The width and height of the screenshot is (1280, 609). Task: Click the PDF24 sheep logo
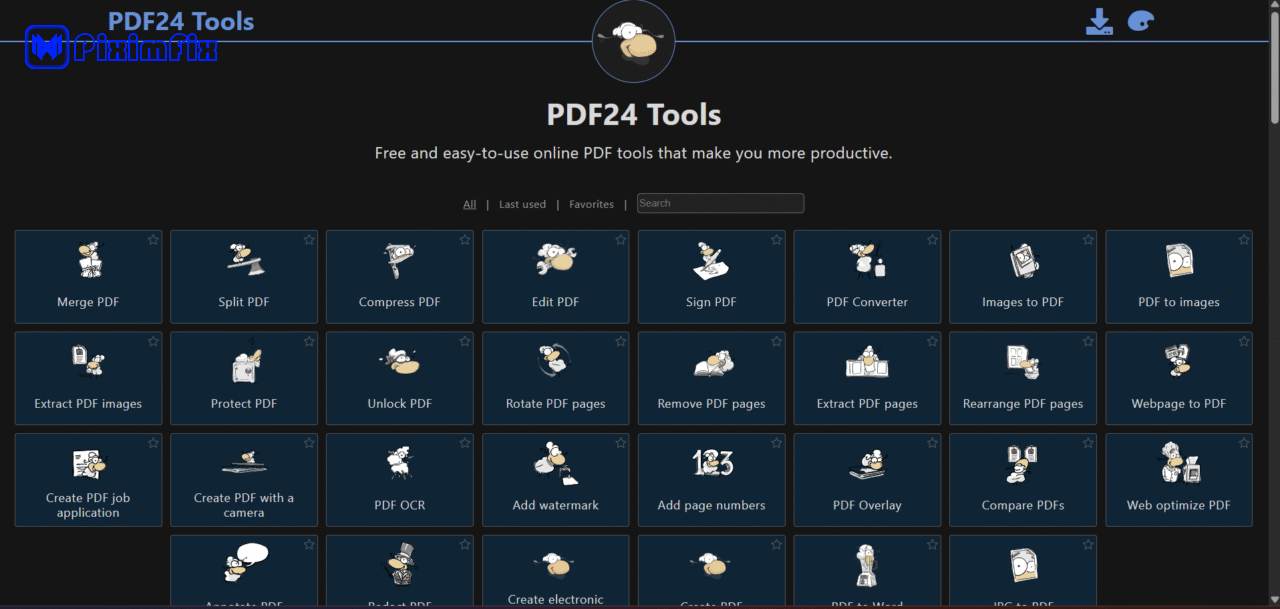633,41
